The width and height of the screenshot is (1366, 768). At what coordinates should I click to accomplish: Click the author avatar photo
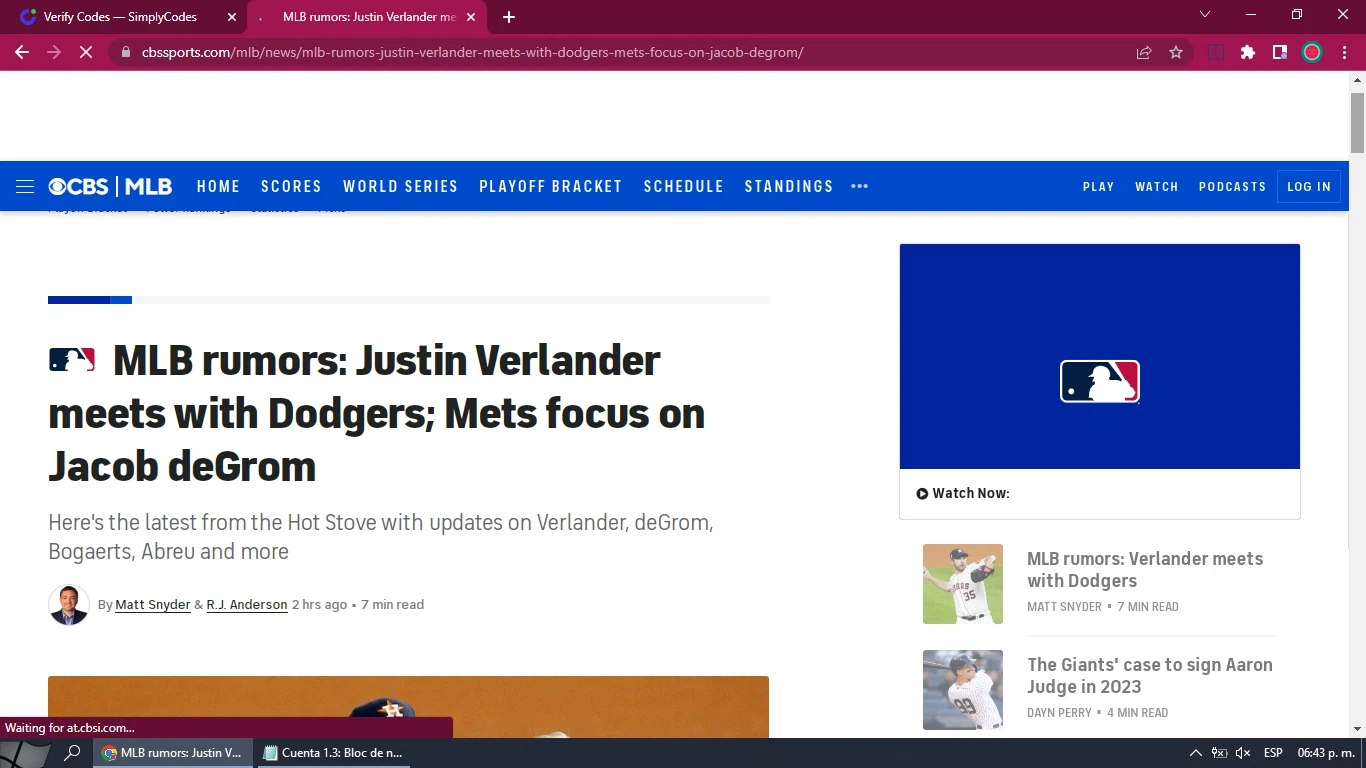click(x=69, y=605)
